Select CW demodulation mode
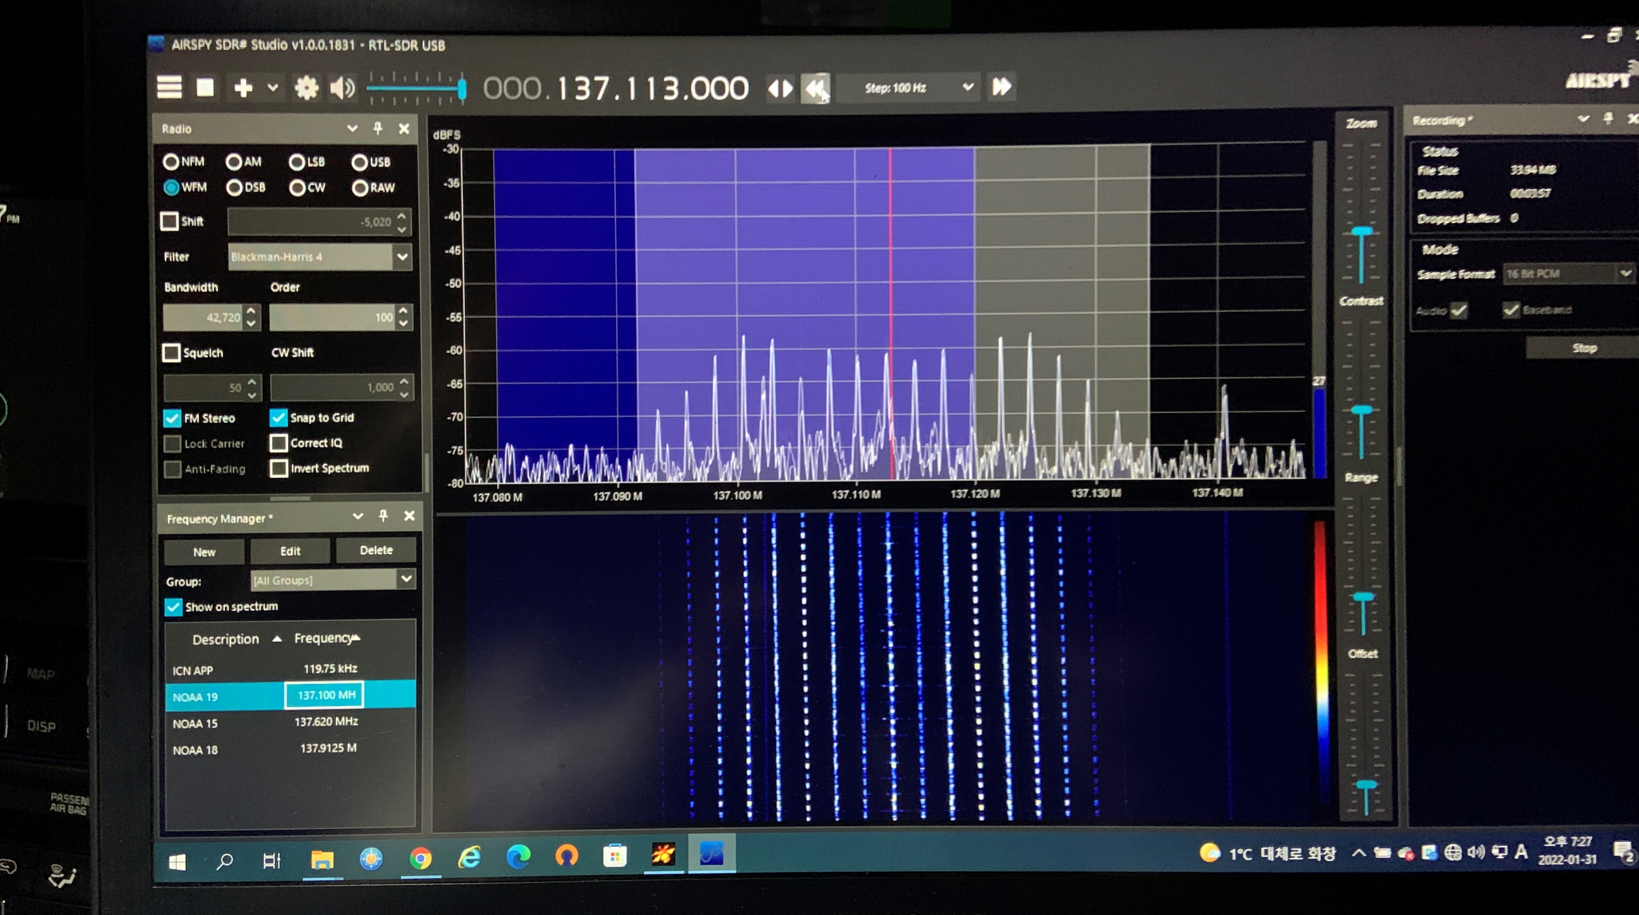Image resolution: width=1639 pixels, height=915 pixels. [297, 187]
